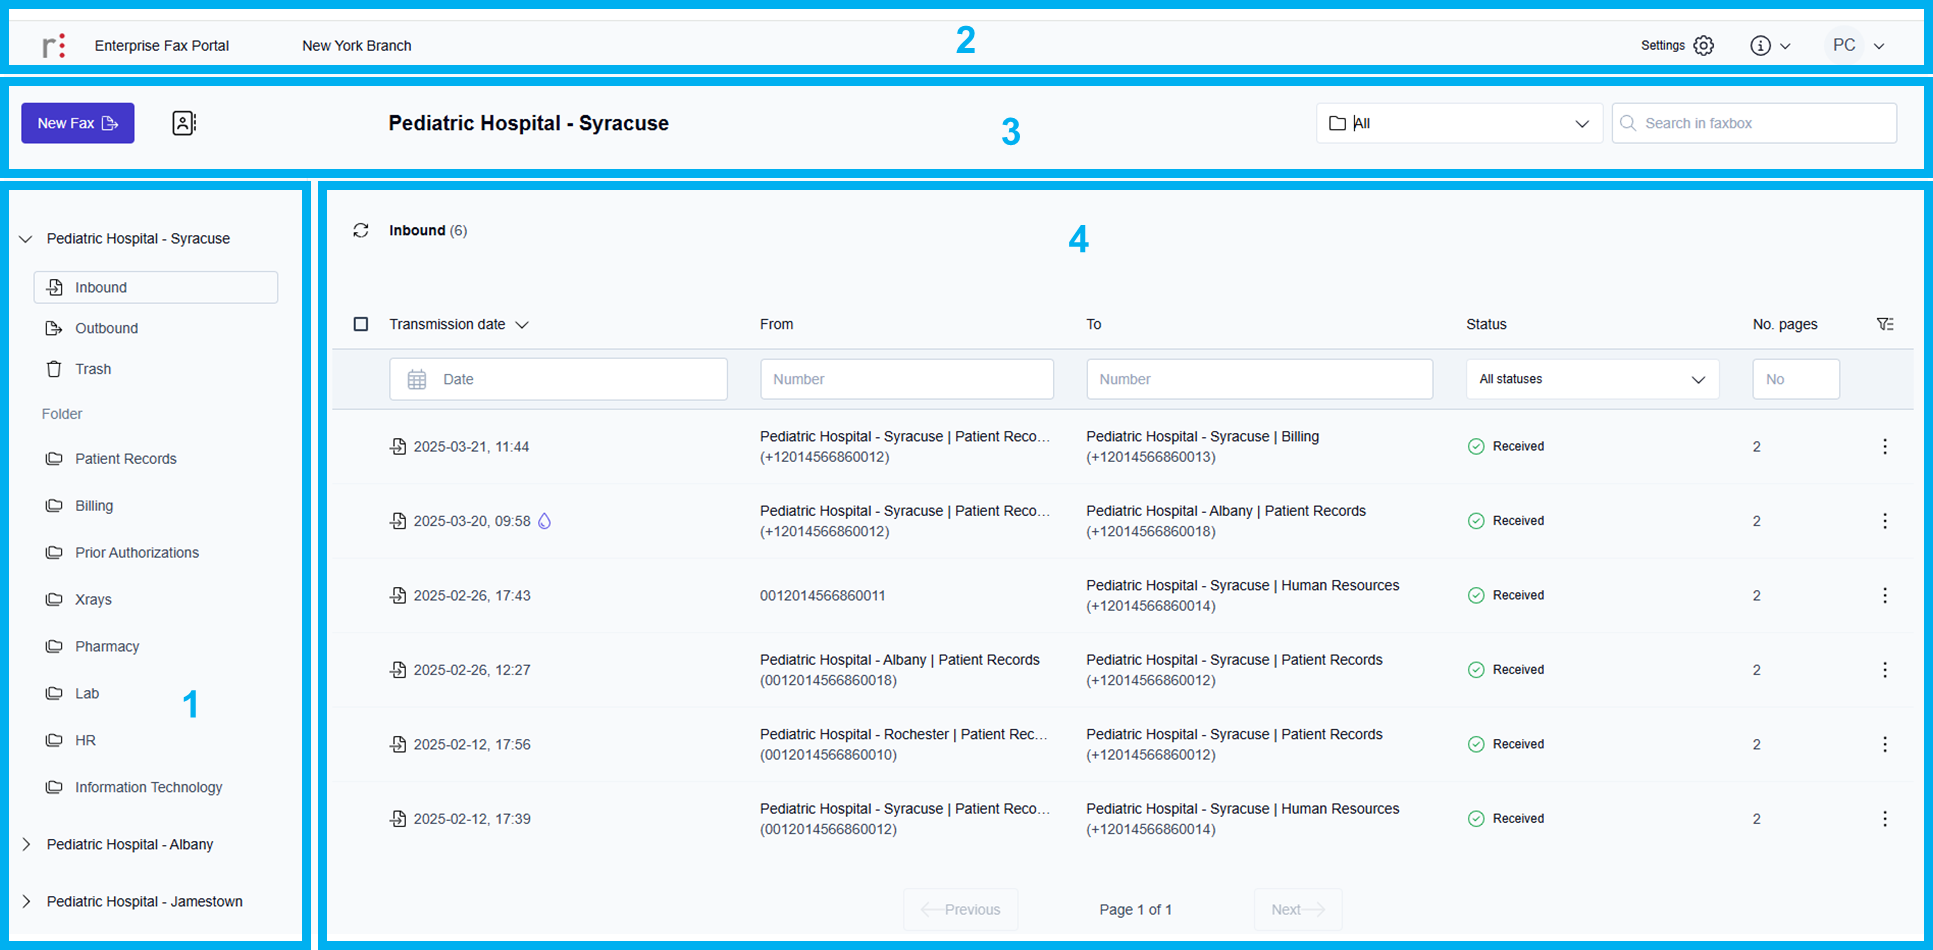Check the select-all checkbox in the fax list

coord(360,324)
